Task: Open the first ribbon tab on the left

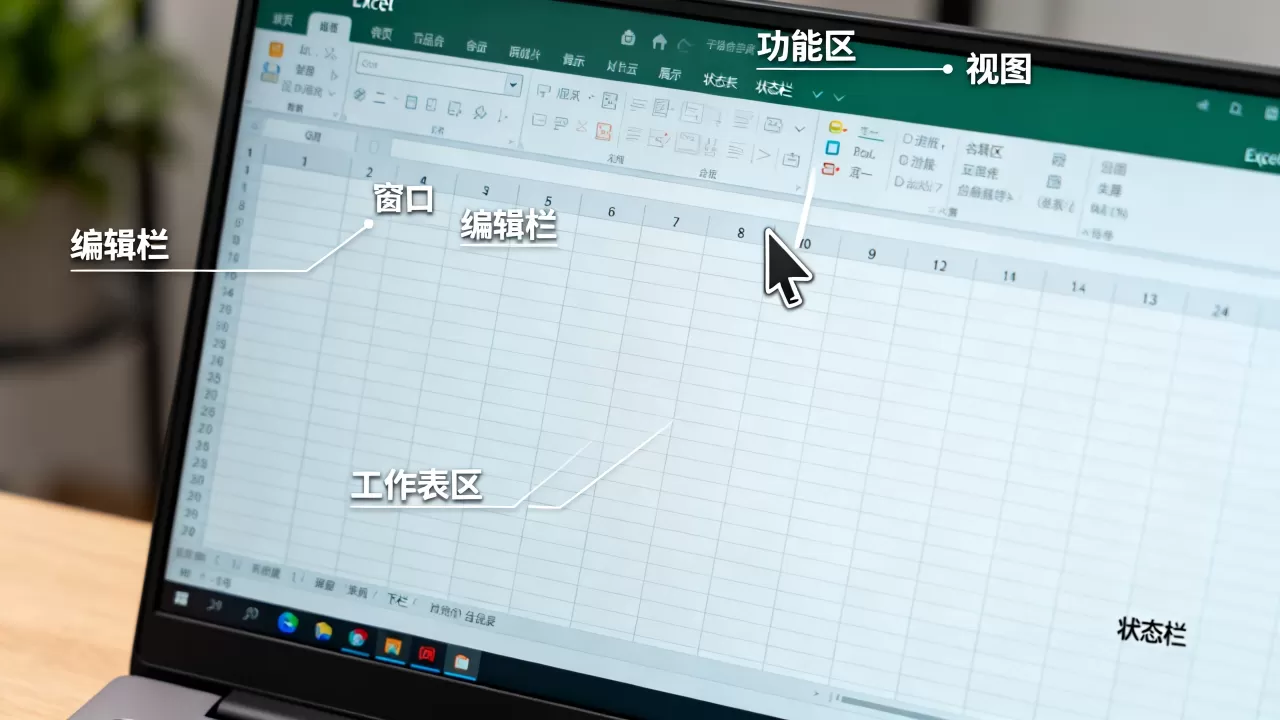Action: tap(283, 20)
